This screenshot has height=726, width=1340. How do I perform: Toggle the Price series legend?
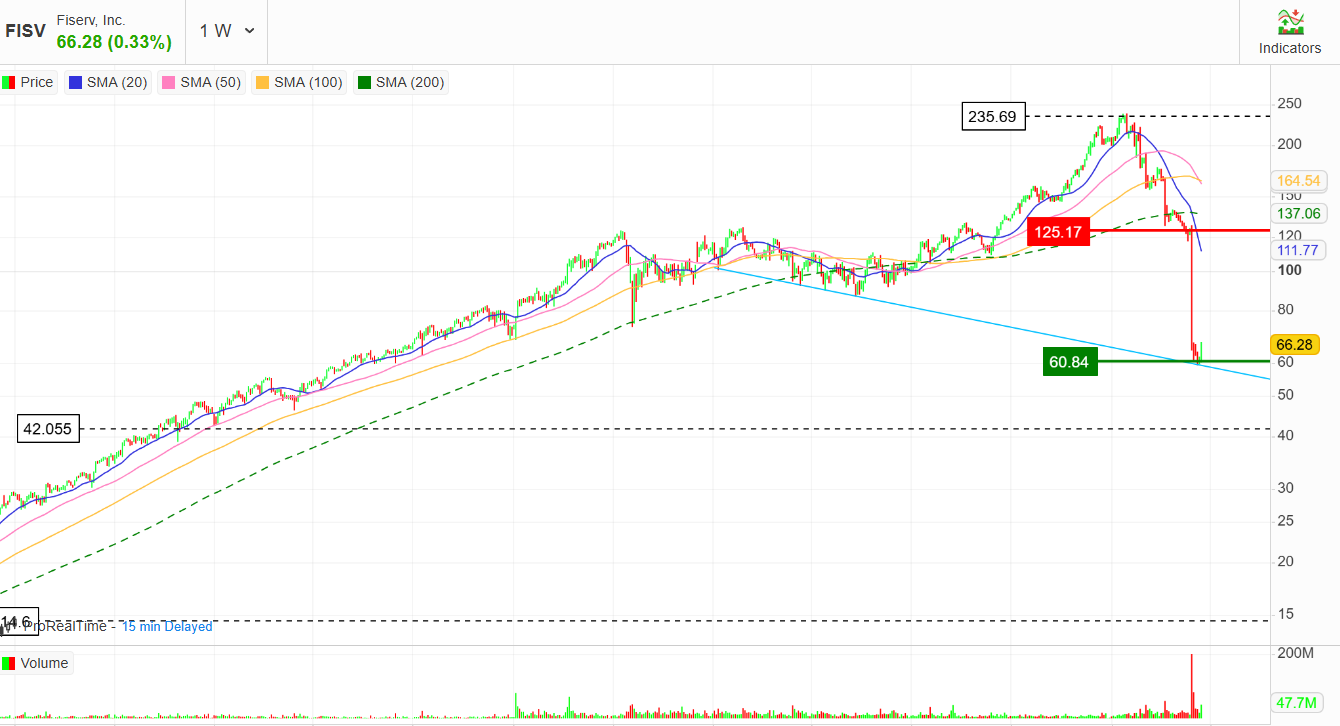point(28,82)
